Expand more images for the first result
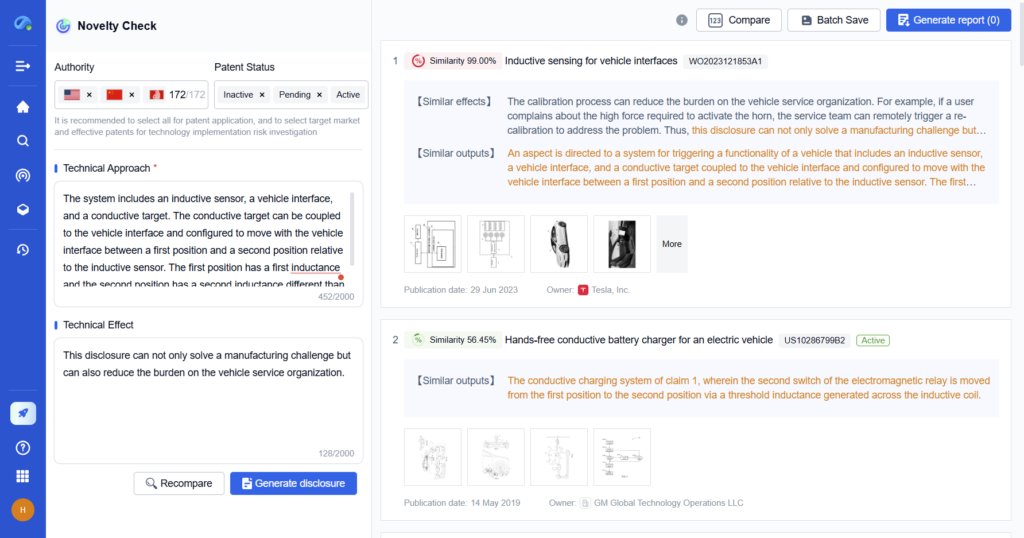 [671, 244]
